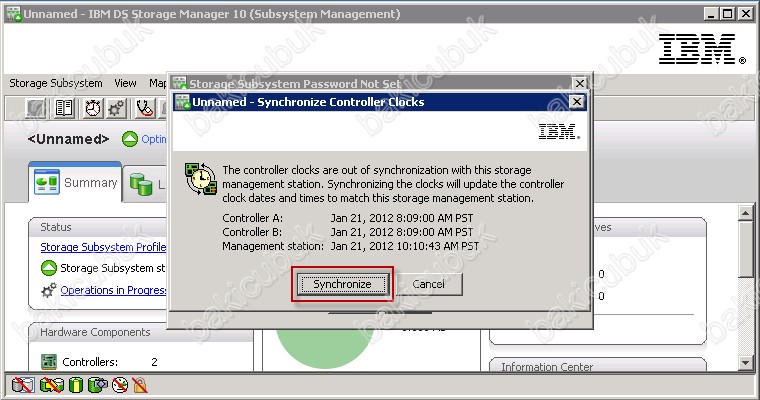Click the cylinder with camera status bar icon

(x=97, y=385)
